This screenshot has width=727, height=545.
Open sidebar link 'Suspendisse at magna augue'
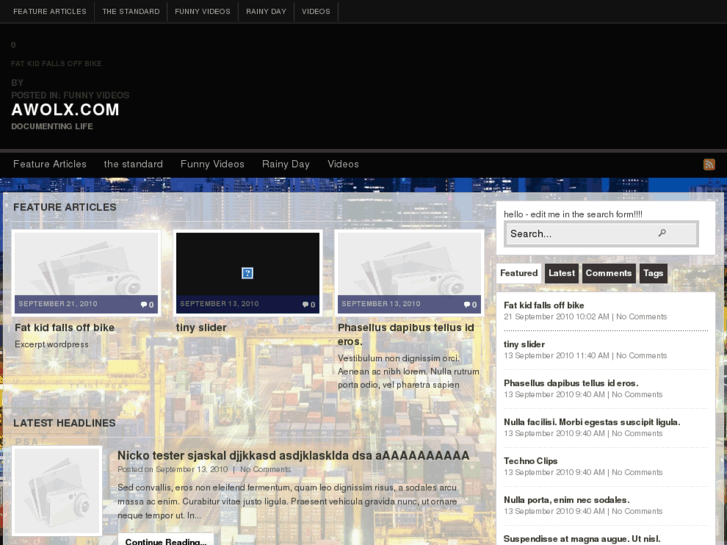582,539
